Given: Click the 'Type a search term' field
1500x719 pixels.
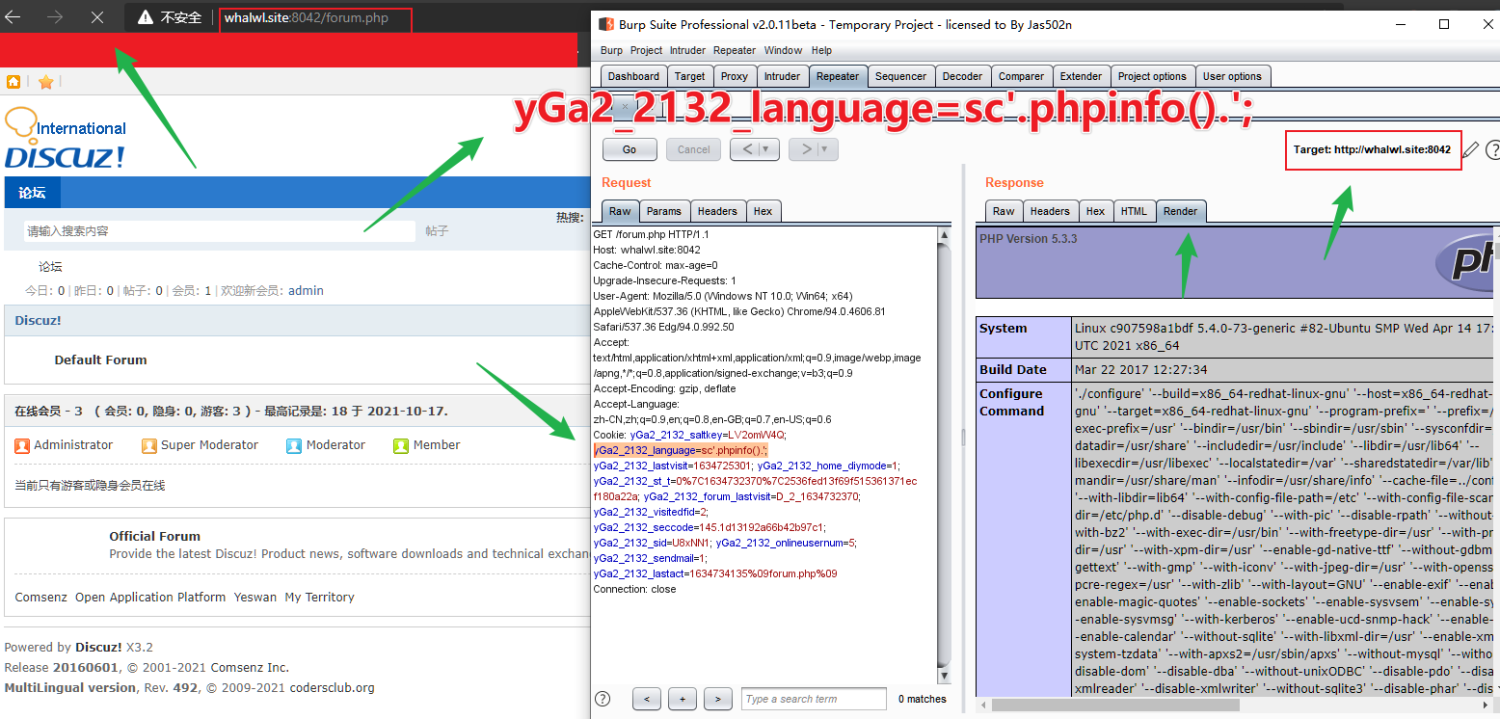Looking at the screenshot, I should pos(814,698).
